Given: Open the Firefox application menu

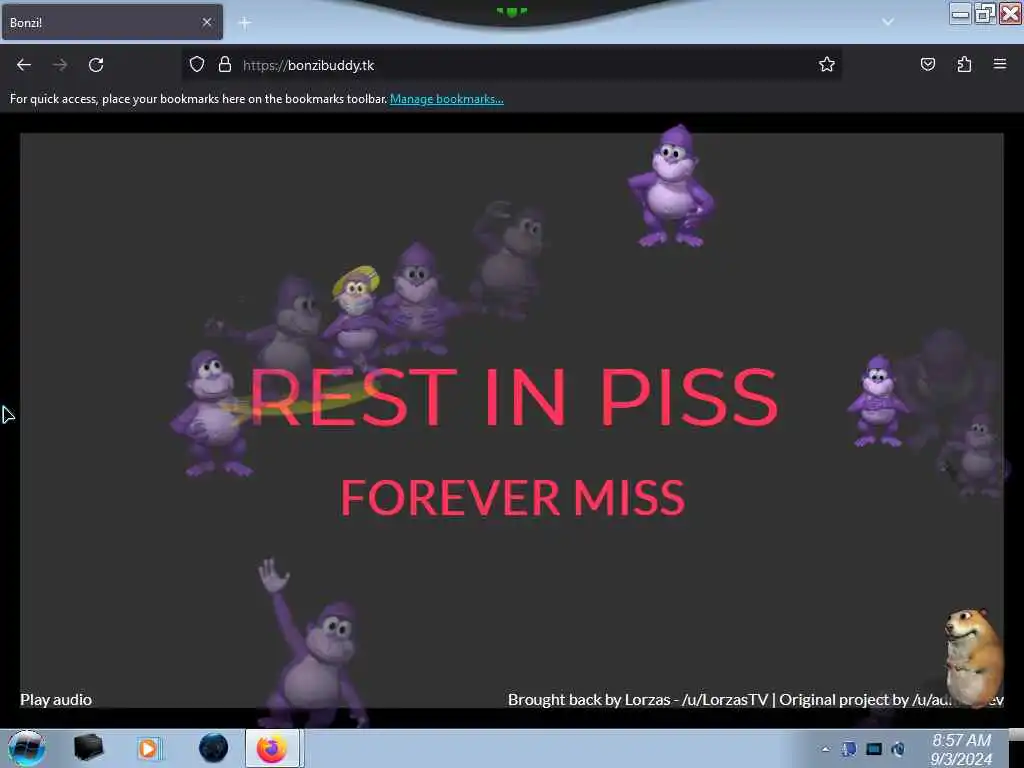Looking at the screenshot, I should pos(1000,64).
